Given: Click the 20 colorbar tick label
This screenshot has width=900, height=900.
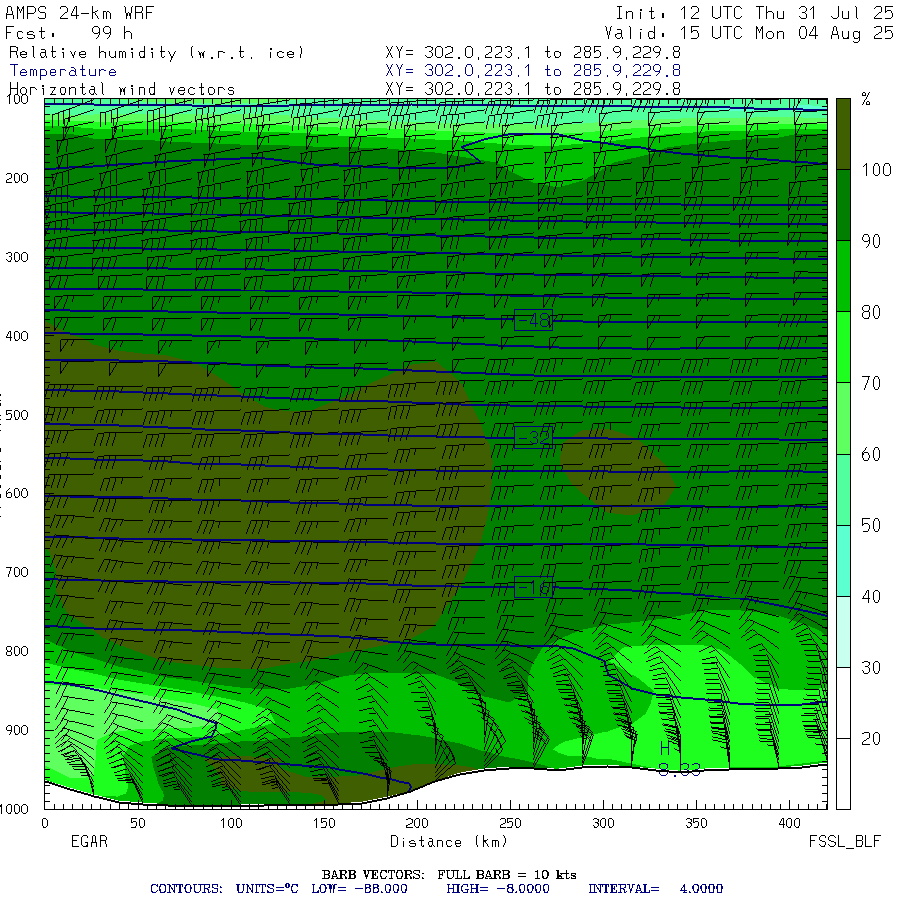Looking at the screenshot, I should [x=871, y=739].
